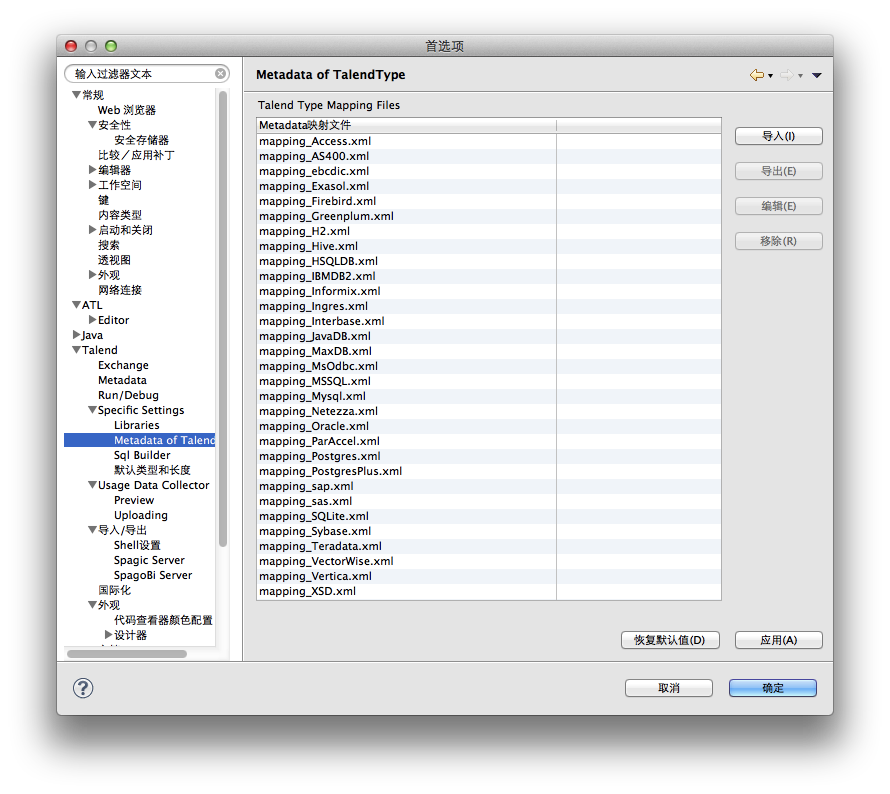Open the view menu triangle icon
This screenshot has height=794, width=890.
[817, 75]
